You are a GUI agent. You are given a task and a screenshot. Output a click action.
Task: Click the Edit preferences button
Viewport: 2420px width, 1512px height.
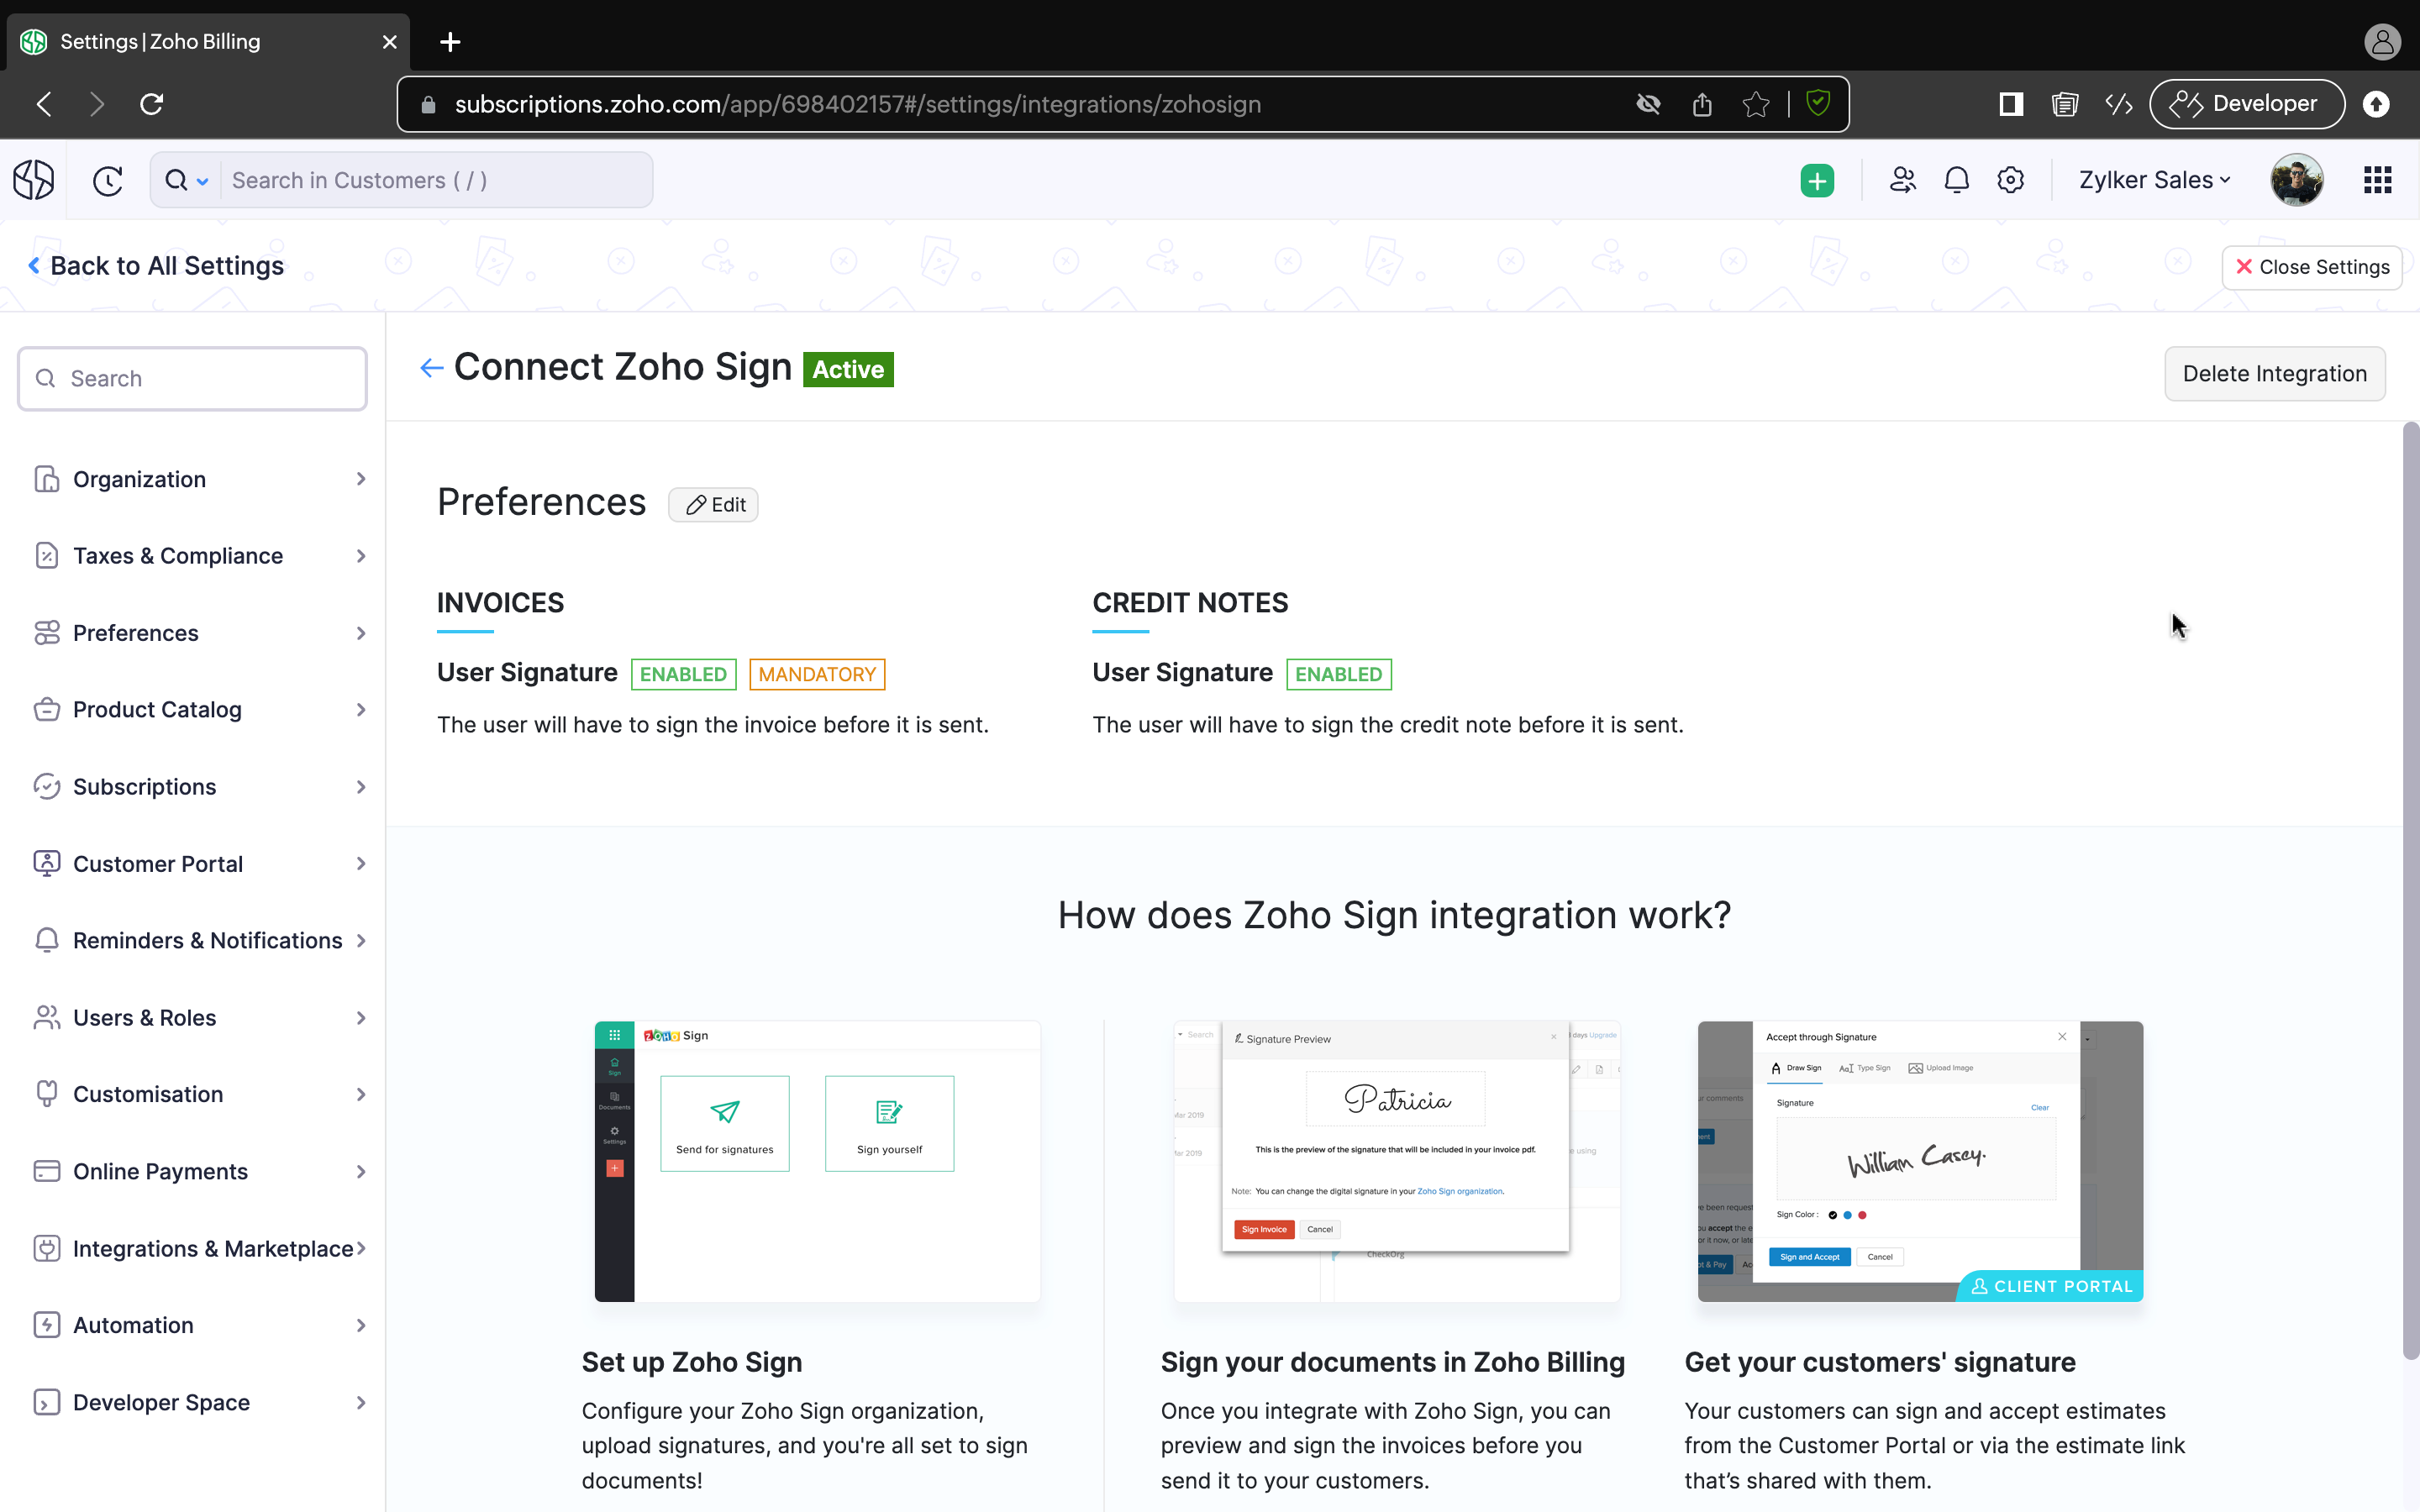tap(714, 505)
